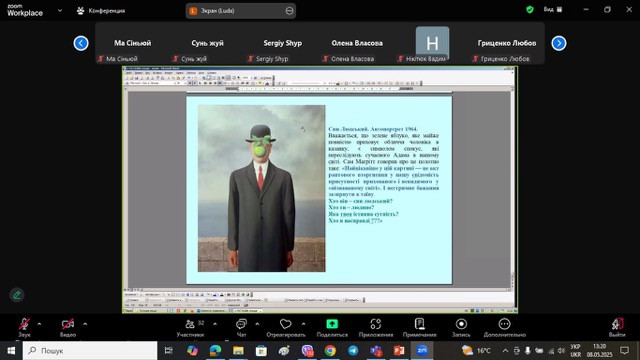Expand participants options arrow beside Участники

pyautogui.click(x=215, y=324)
